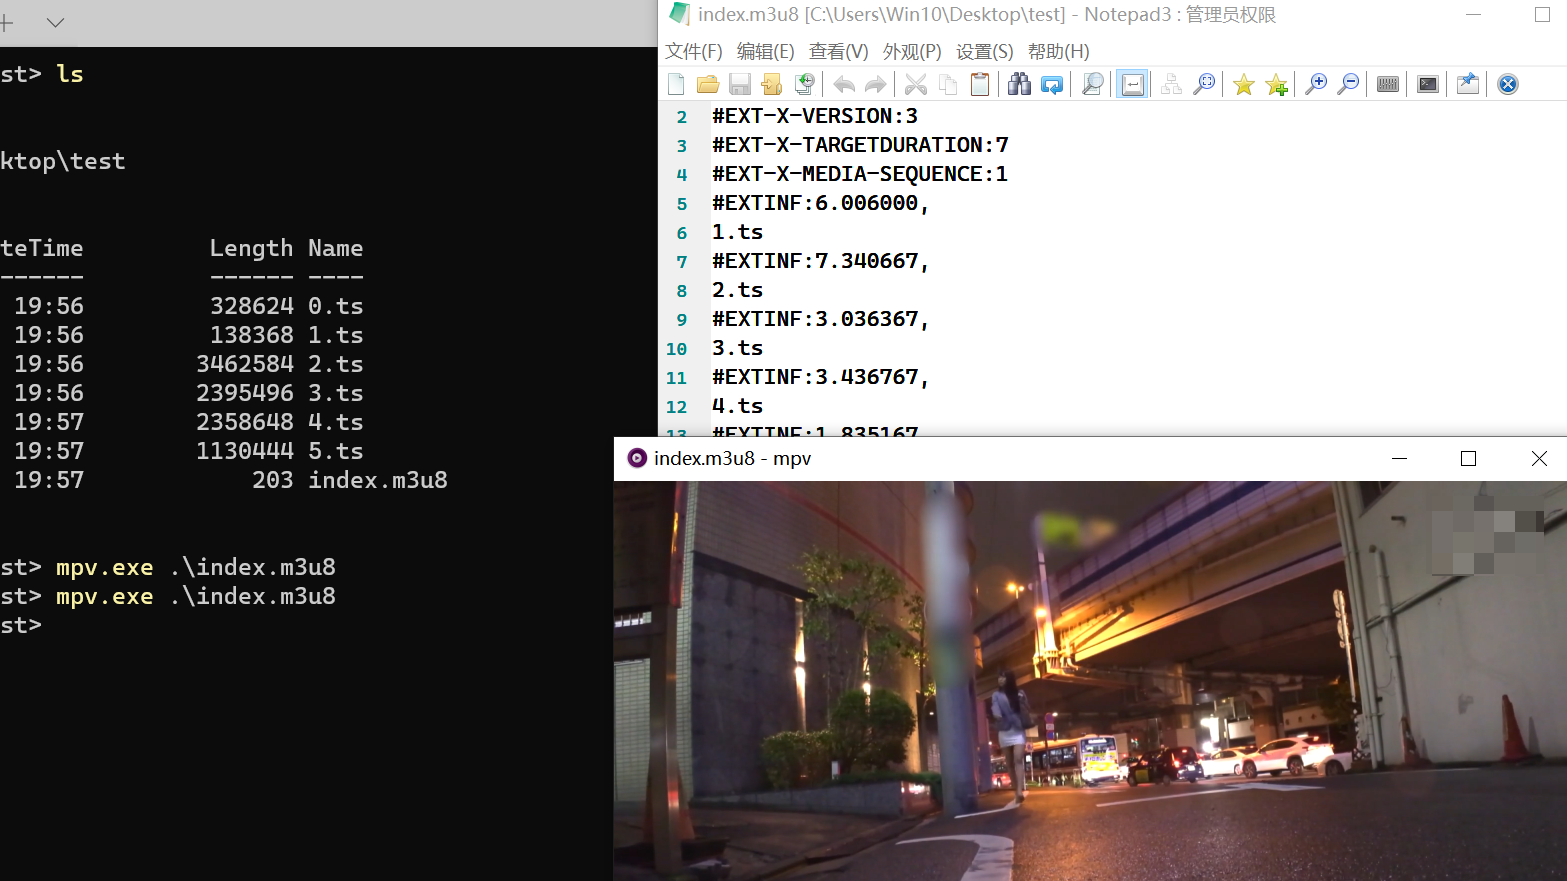The image size is (1567, 881).
Task: Zoom out the editor text
Action: (1348, 84)
